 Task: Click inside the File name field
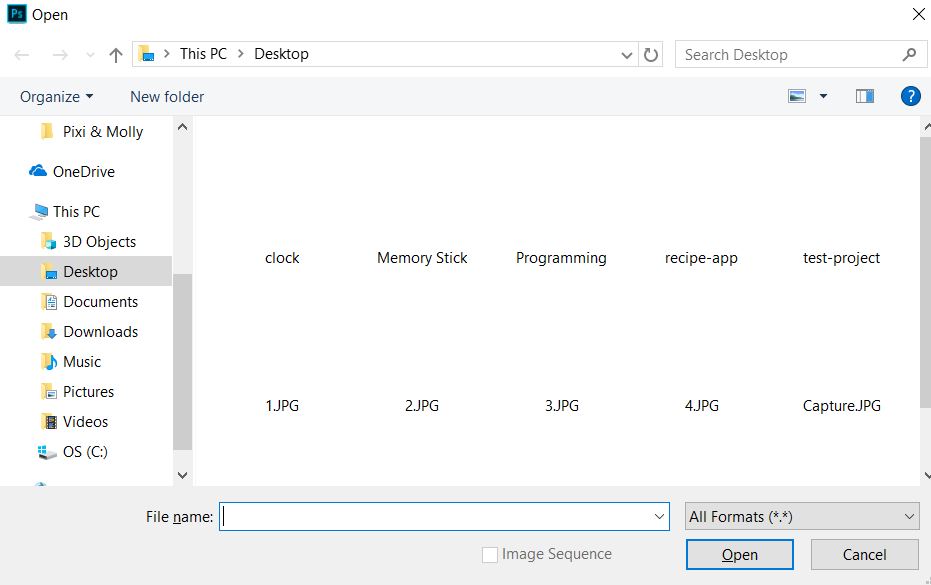[444, 516]
